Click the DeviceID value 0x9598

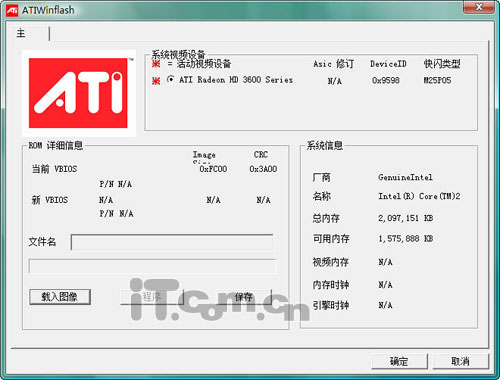pyautogui.click(x=386, y=80)
